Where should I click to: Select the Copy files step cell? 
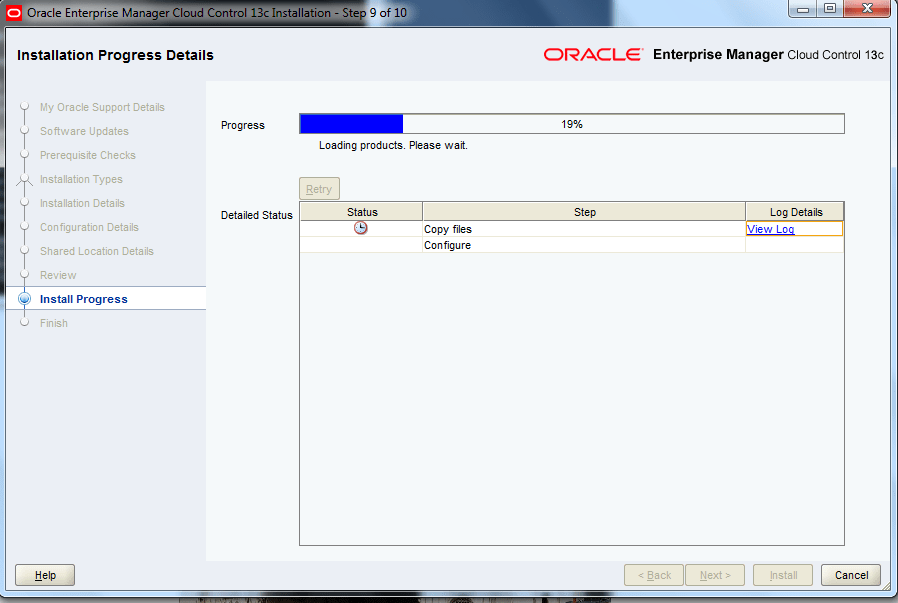tap(584, 229)
